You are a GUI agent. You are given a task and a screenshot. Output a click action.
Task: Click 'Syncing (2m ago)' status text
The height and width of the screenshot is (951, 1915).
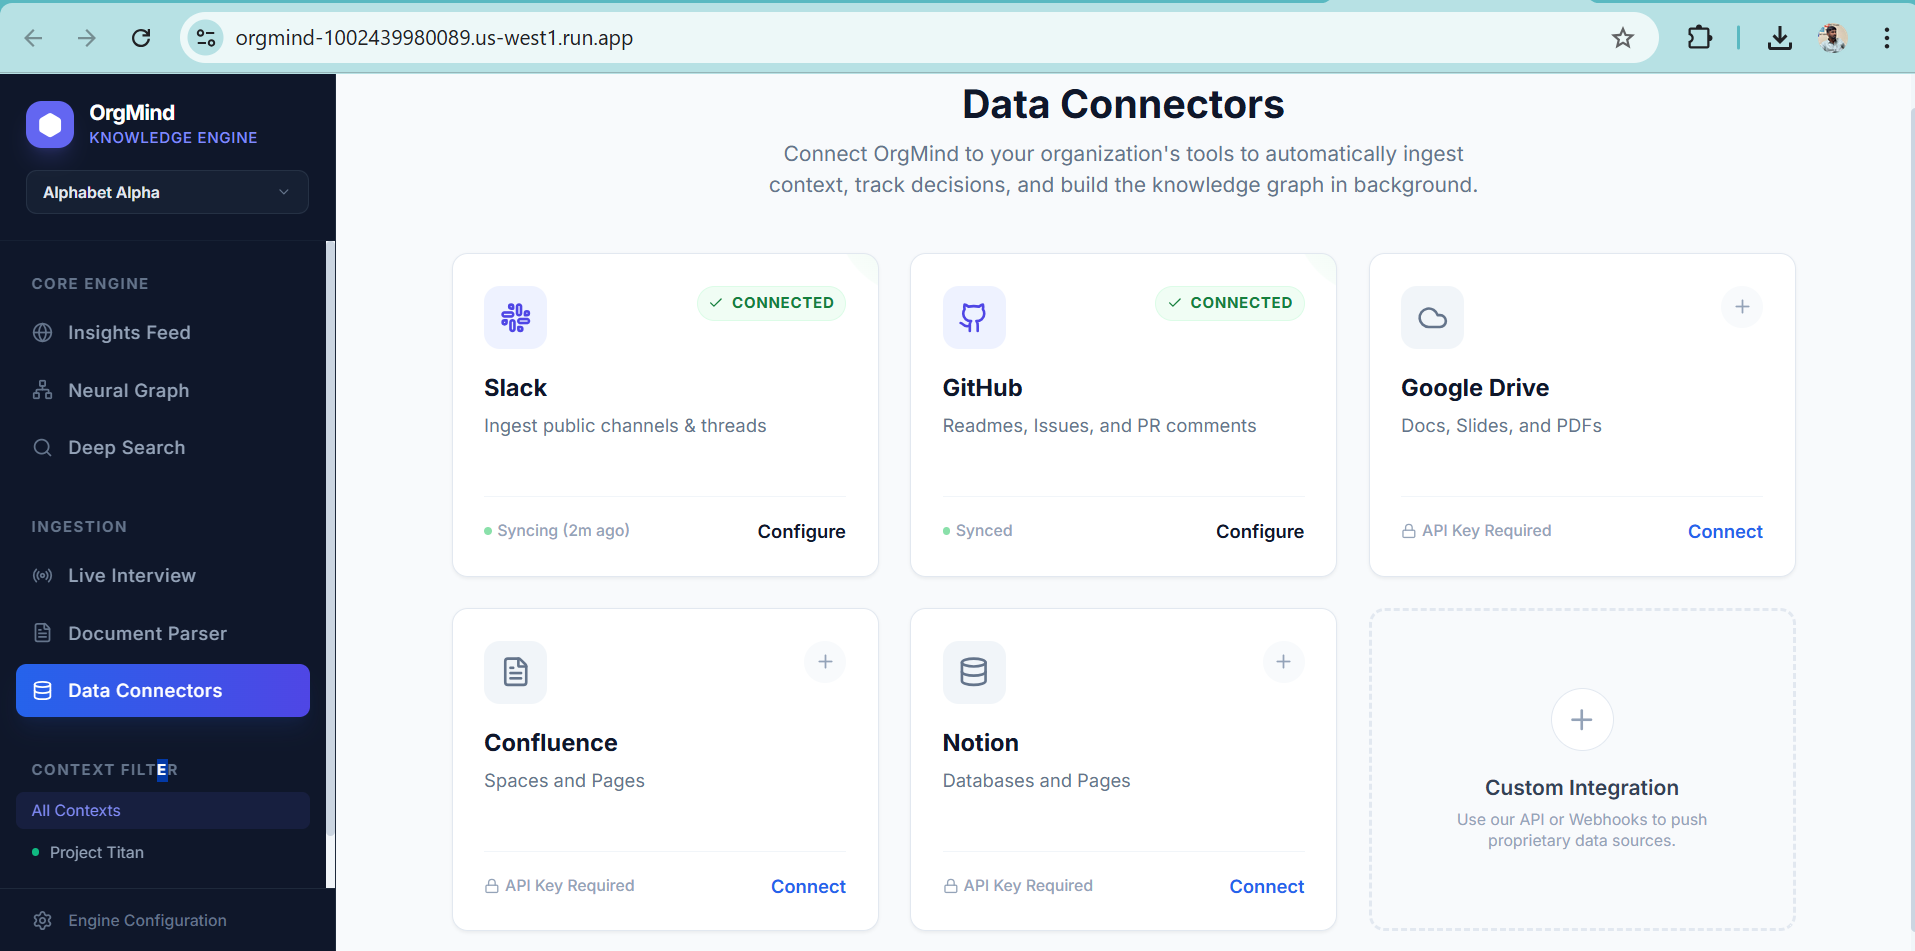click(x=563, y=531)
